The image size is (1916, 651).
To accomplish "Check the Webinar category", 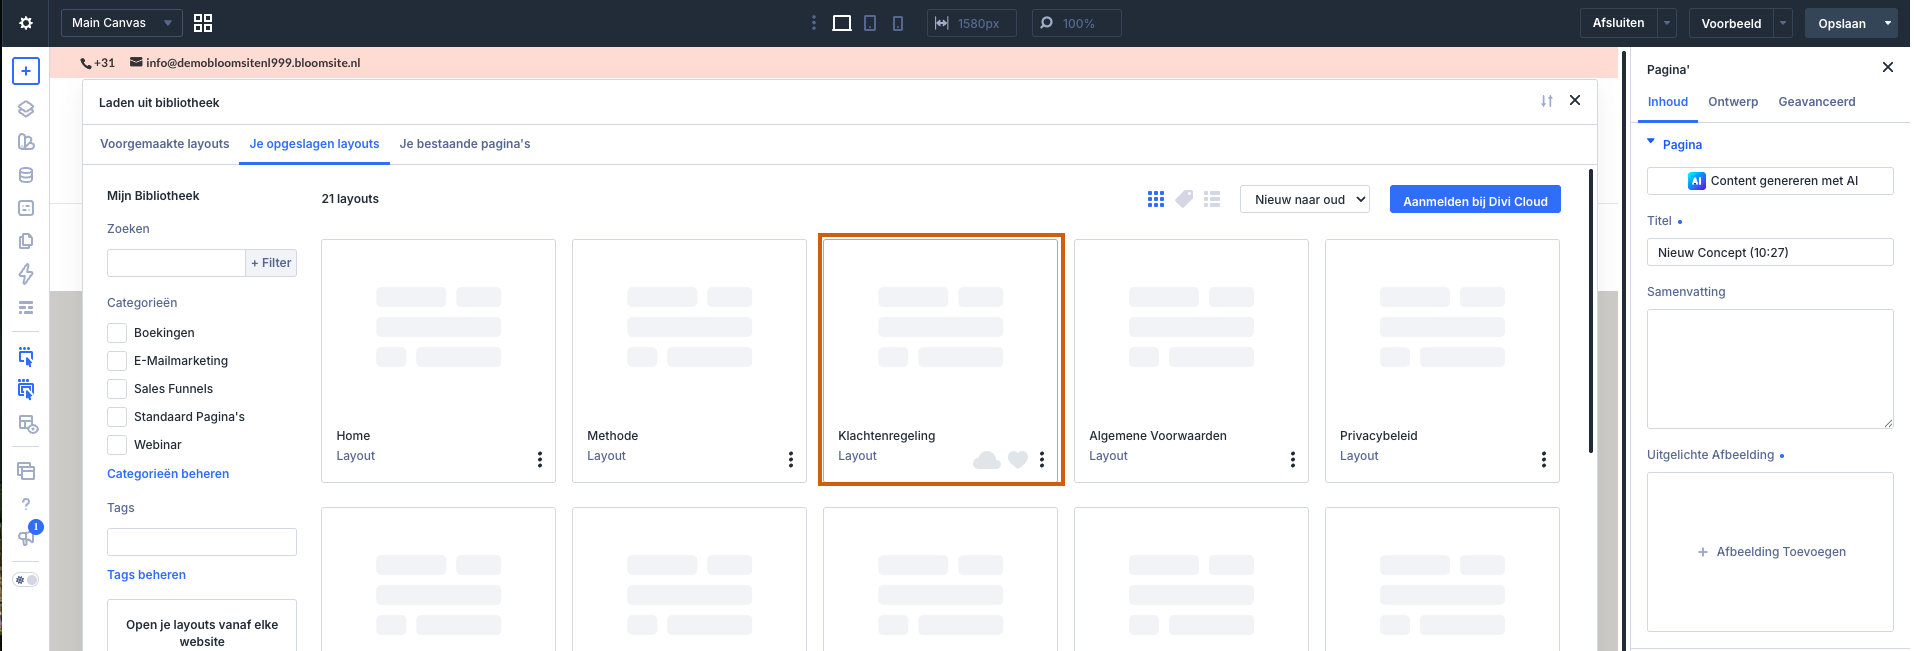I will tap(117, 445).
